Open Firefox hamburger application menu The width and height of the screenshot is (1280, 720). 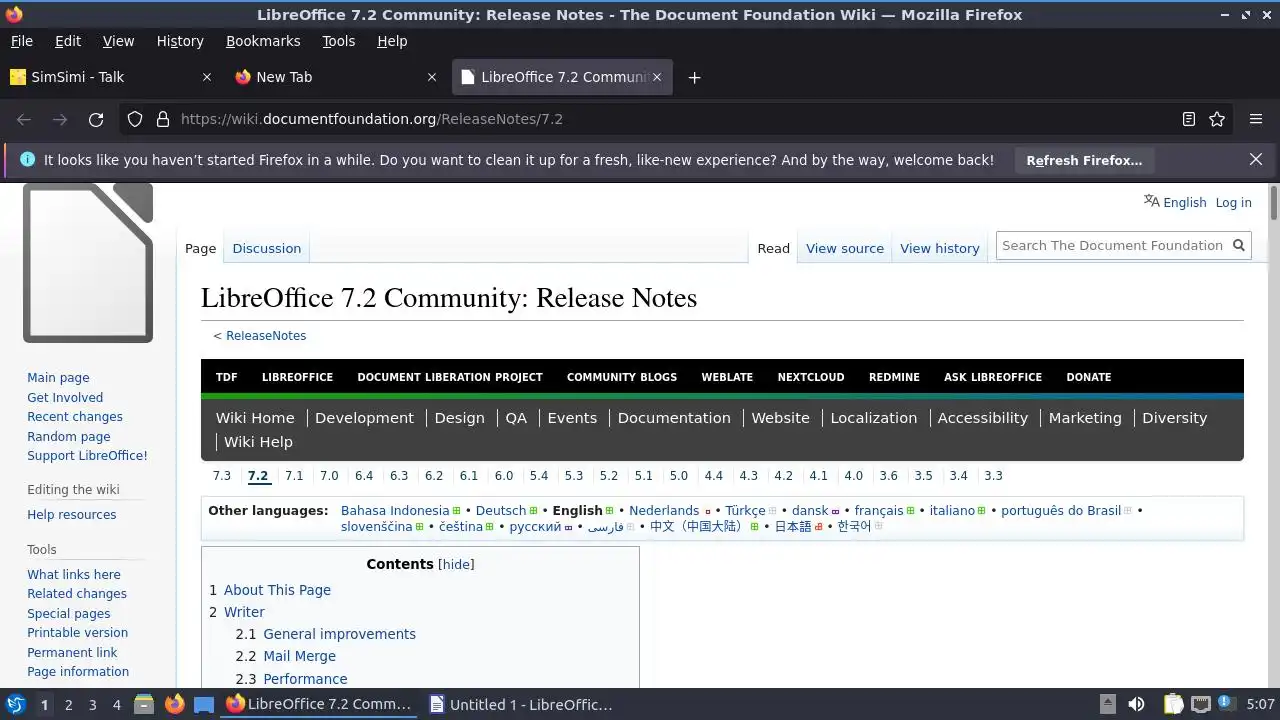pyautogui.click(x=1256, y=119)
